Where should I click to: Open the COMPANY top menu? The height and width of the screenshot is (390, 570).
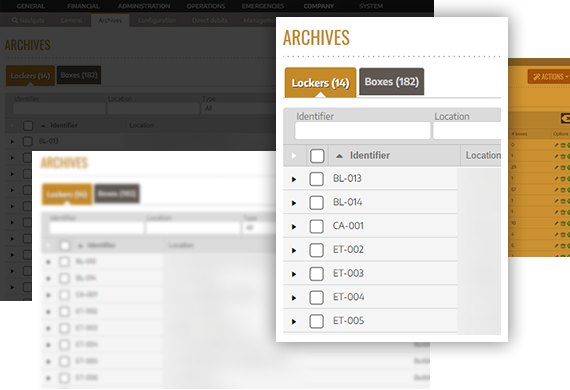click(318, 6)
